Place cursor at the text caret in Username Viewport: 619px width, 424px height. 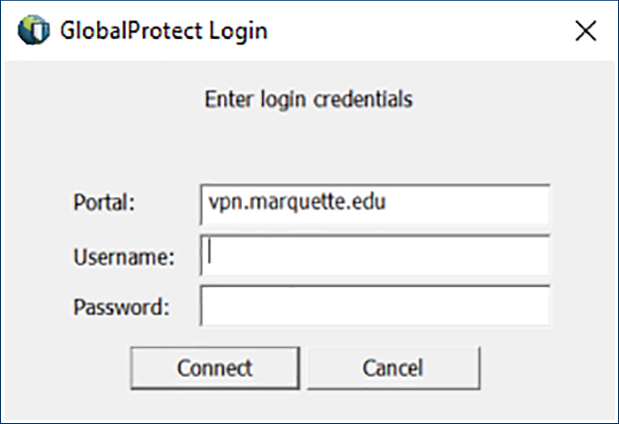[x=210, y=254]
